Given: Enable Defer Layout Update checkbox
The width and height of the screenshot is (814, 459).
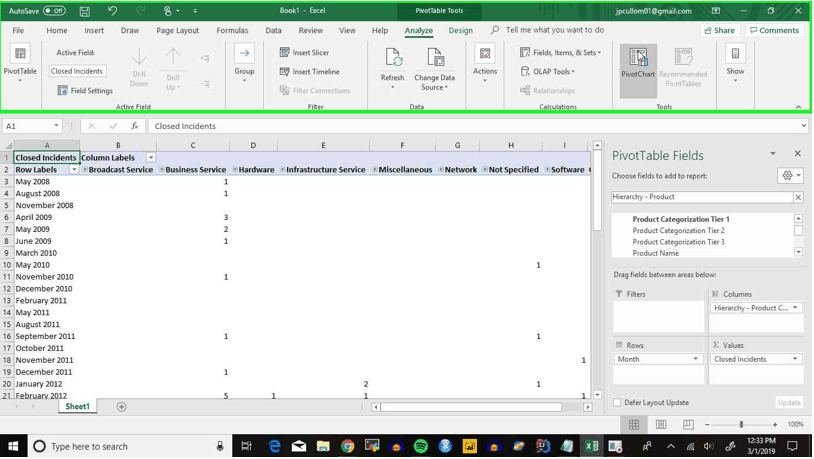Looking at the screenshot, I should pos(617,403).
